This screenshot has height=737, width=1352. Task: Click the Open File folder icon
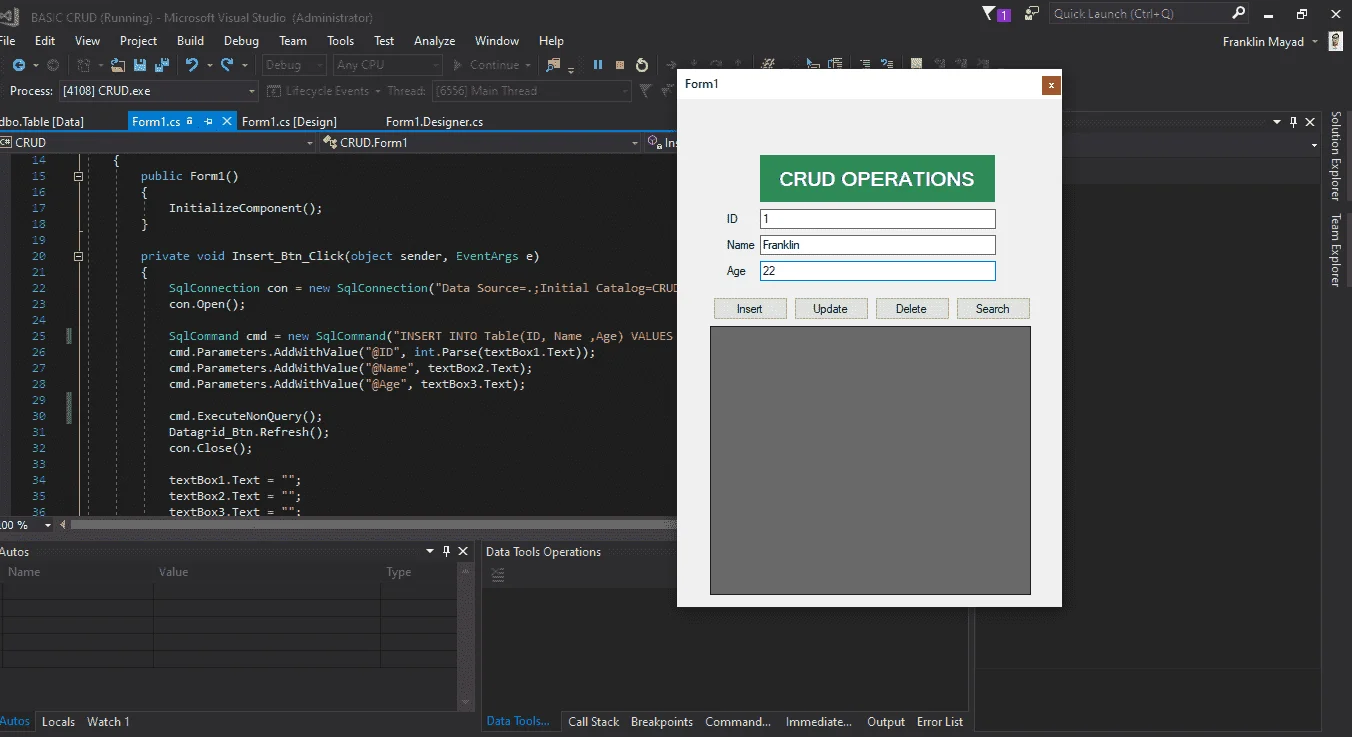pyautogui.click(x=118, y=65)
